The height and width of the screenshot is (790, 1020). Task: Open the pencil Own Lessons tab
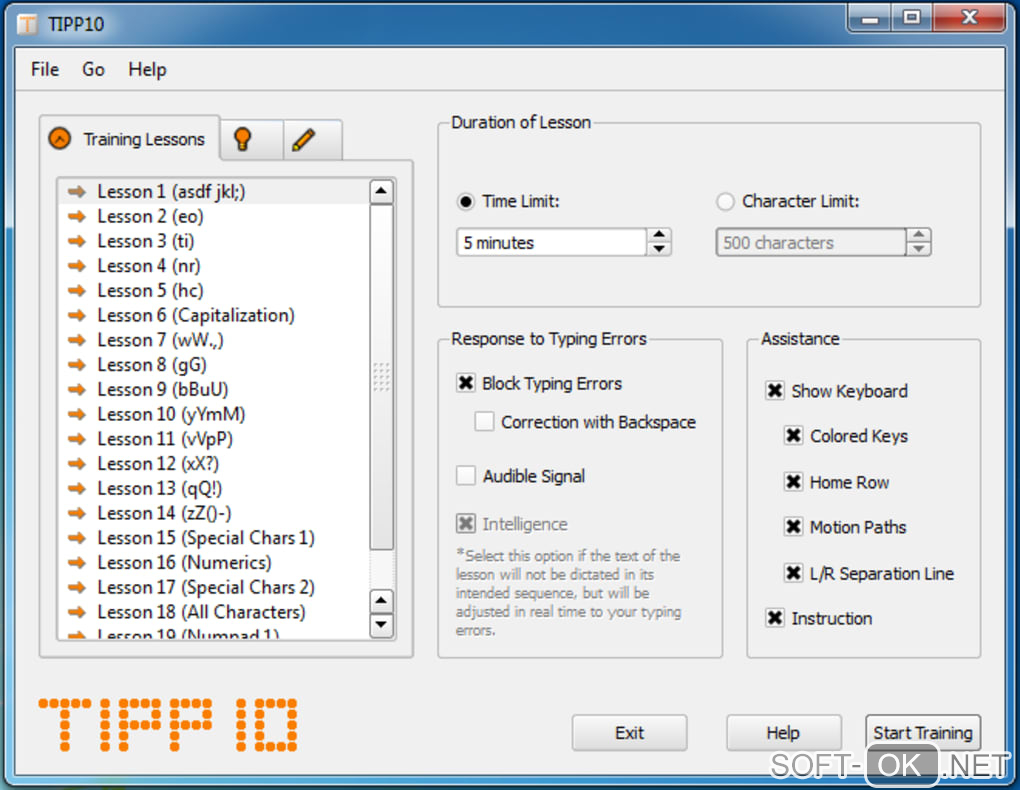pos(312,139)
